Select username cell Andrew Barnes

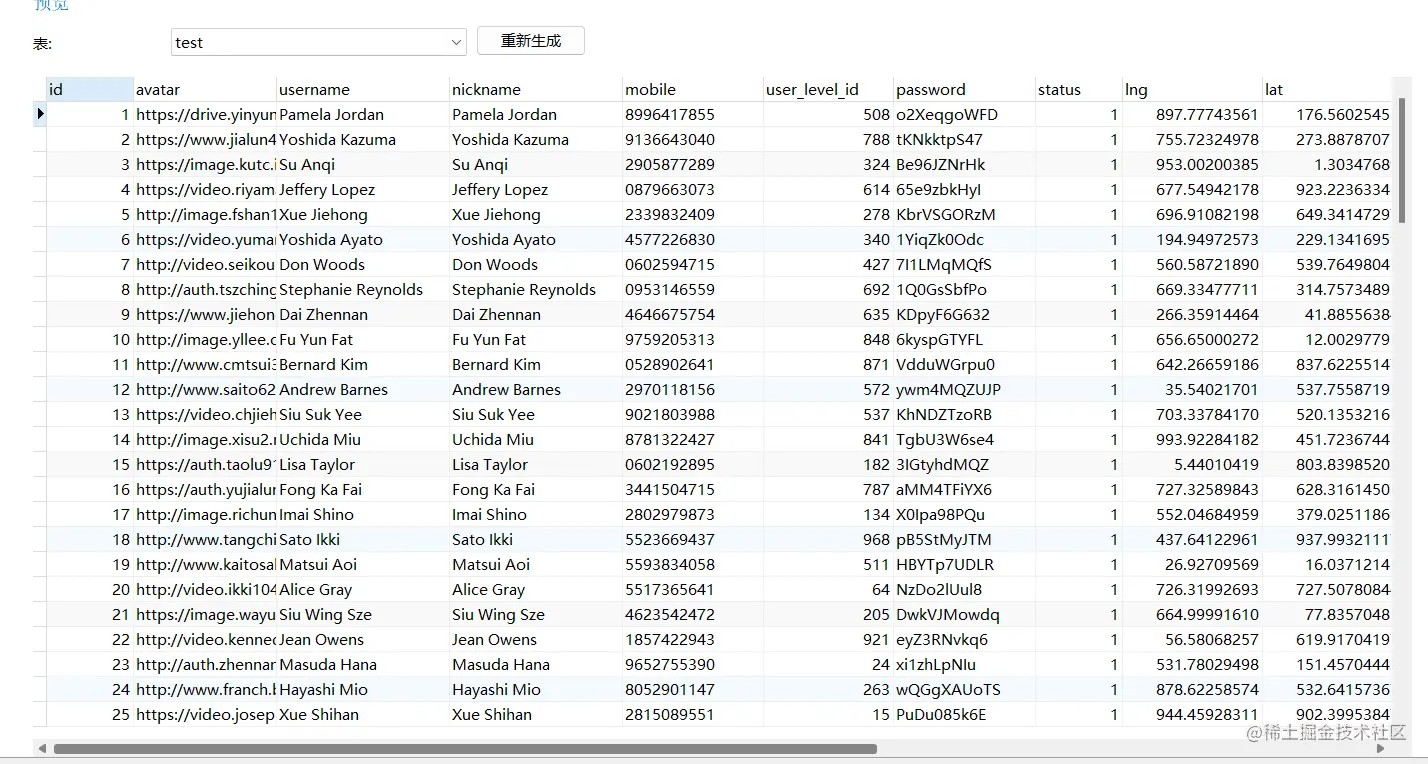(363, 389)
